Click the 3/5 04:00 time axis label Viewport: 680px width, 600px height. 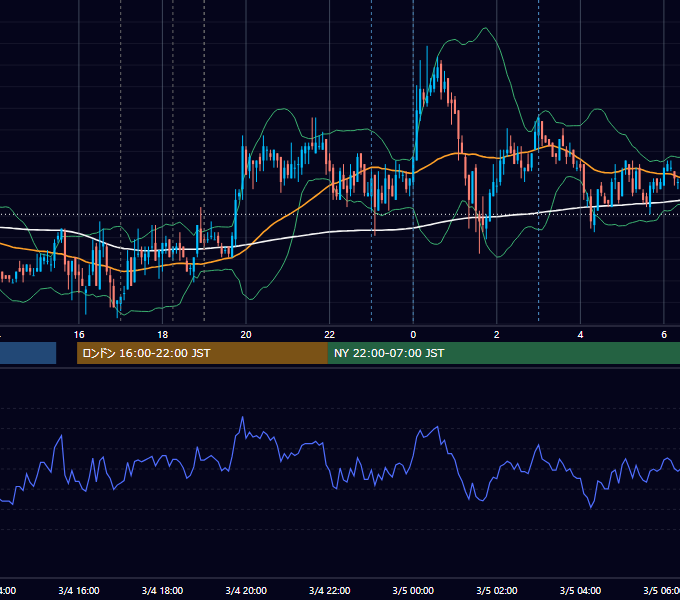tap(580, 590)
